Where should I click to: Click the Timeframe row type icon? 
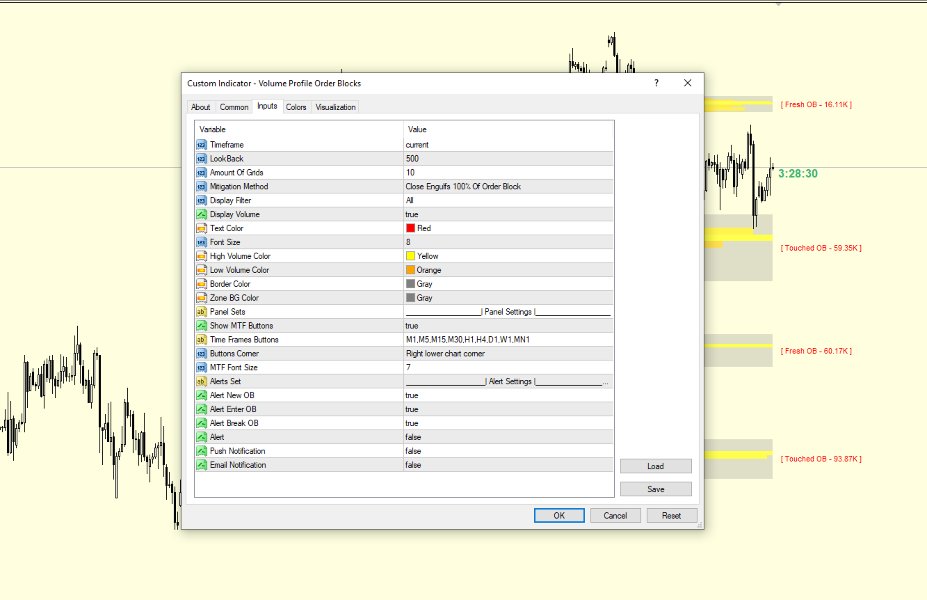(x=202, y=145)
